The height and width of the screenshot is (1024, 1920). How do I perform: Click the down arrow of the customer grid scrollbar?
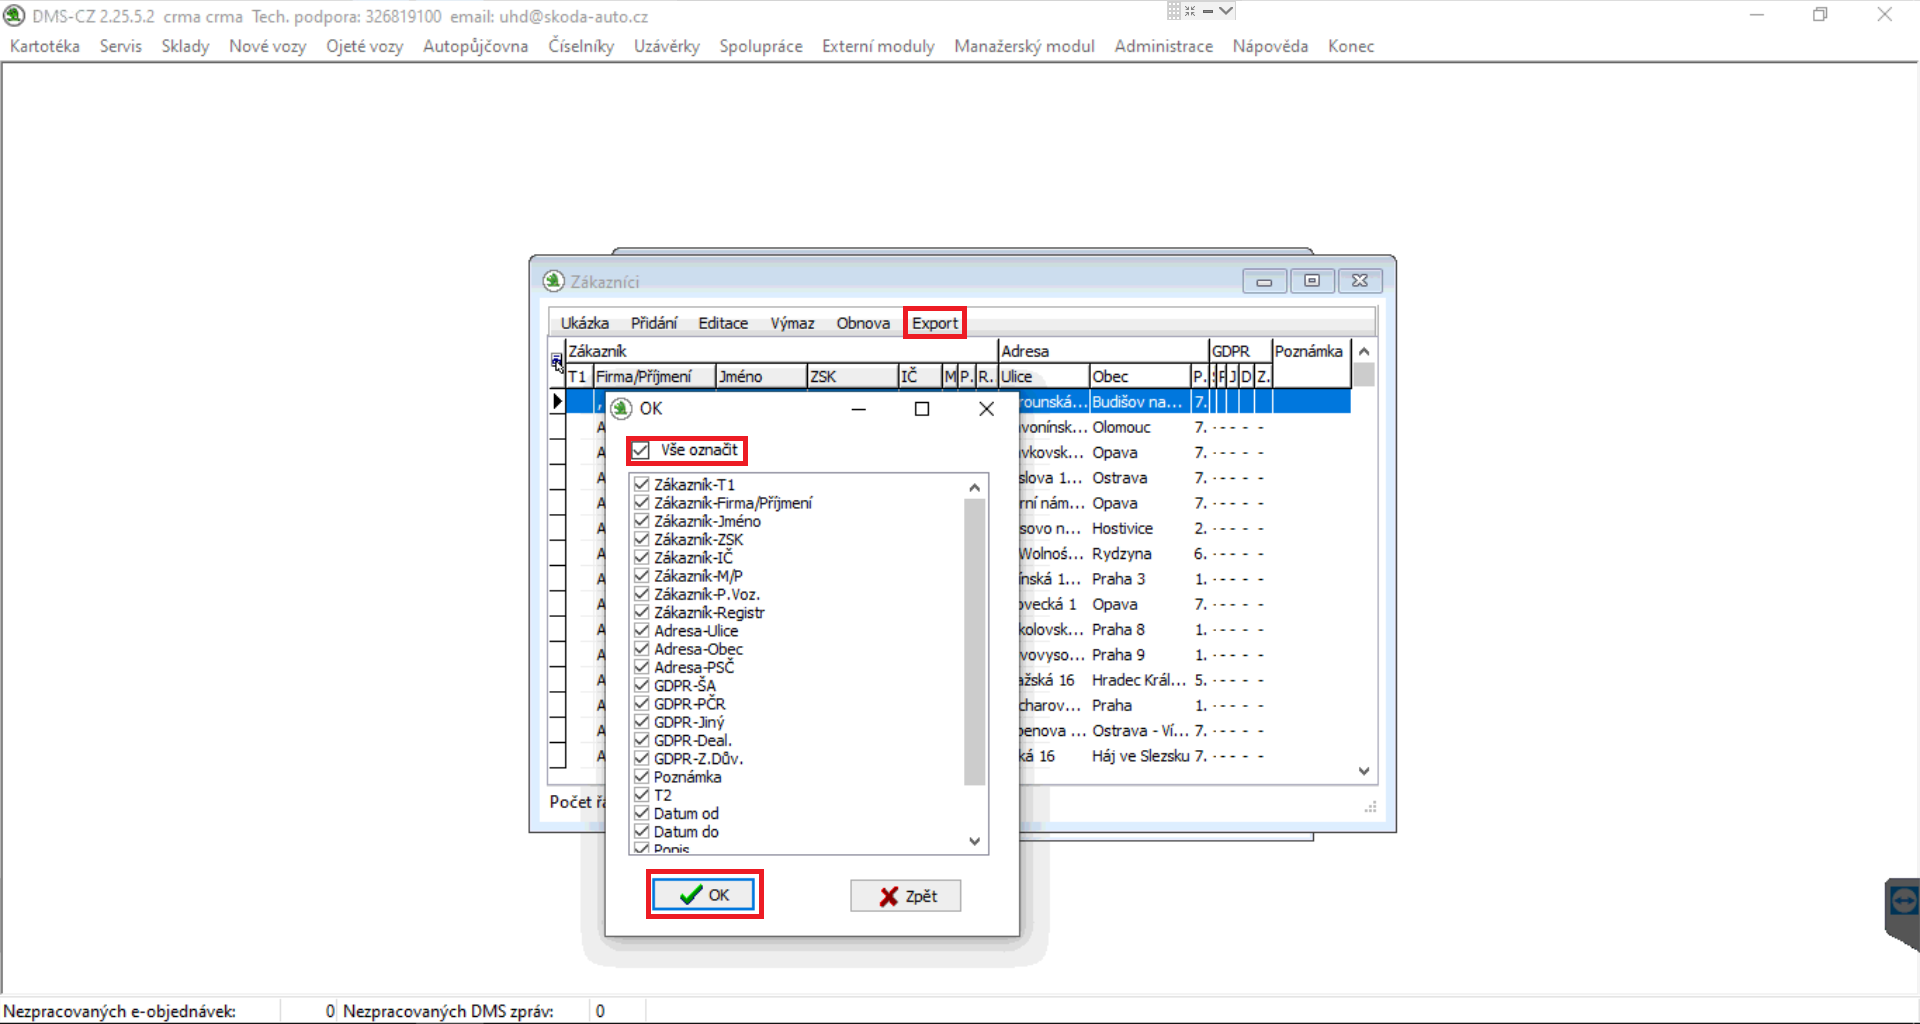(x=1364, y=771)
